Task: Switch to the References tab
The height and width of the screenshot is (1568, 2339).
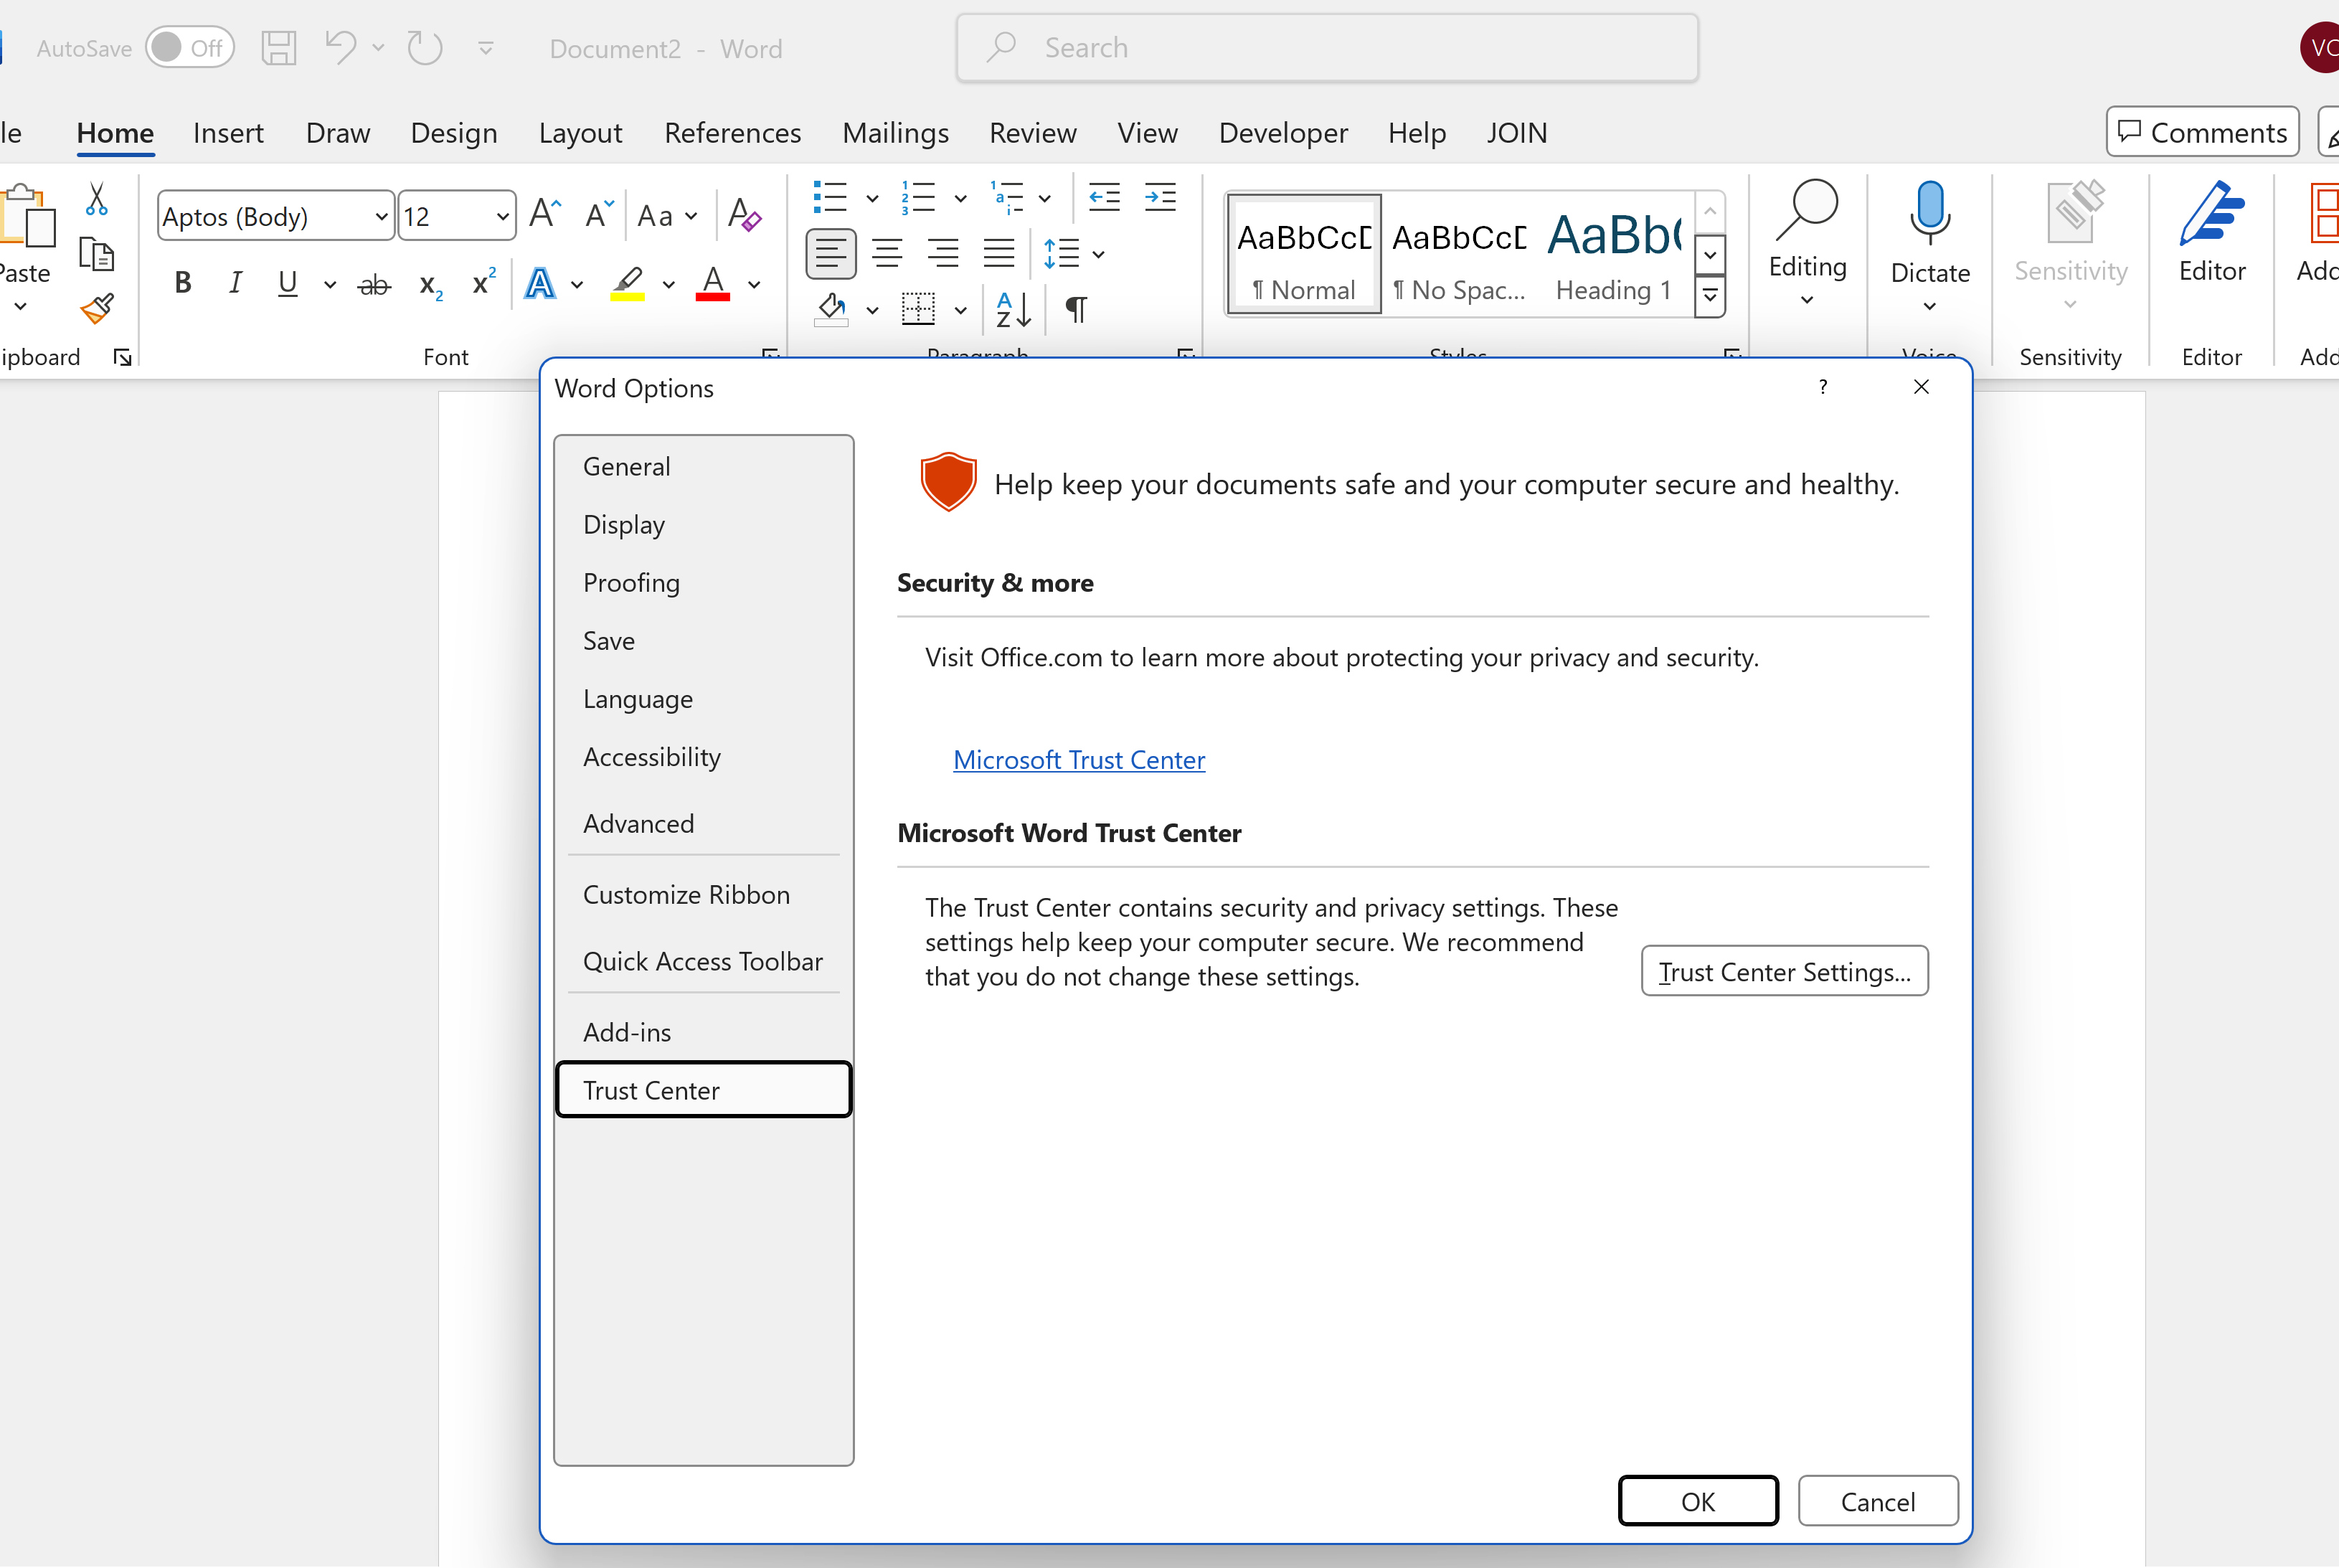Action: click(732, 133)
